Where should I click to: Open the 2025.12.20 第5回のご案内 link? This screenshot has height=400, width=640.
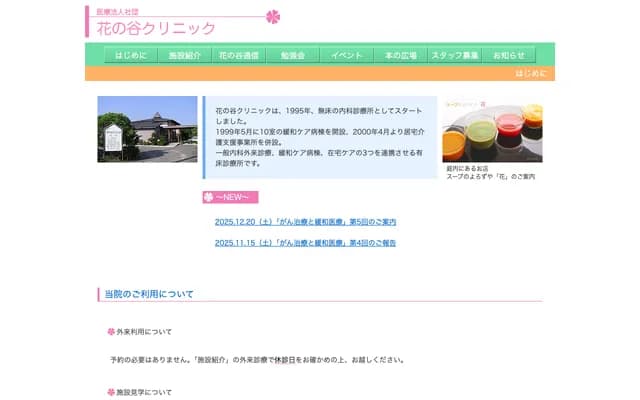click(x=305, y=222)
